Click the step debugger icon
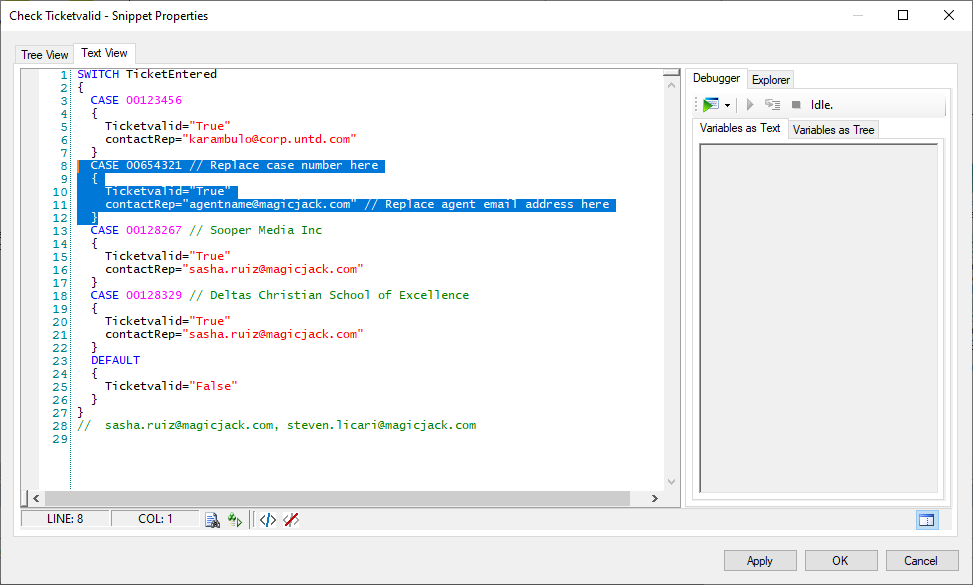Viewport: 973px width, 585px height. pyautogui.click(x=773, y=105)
